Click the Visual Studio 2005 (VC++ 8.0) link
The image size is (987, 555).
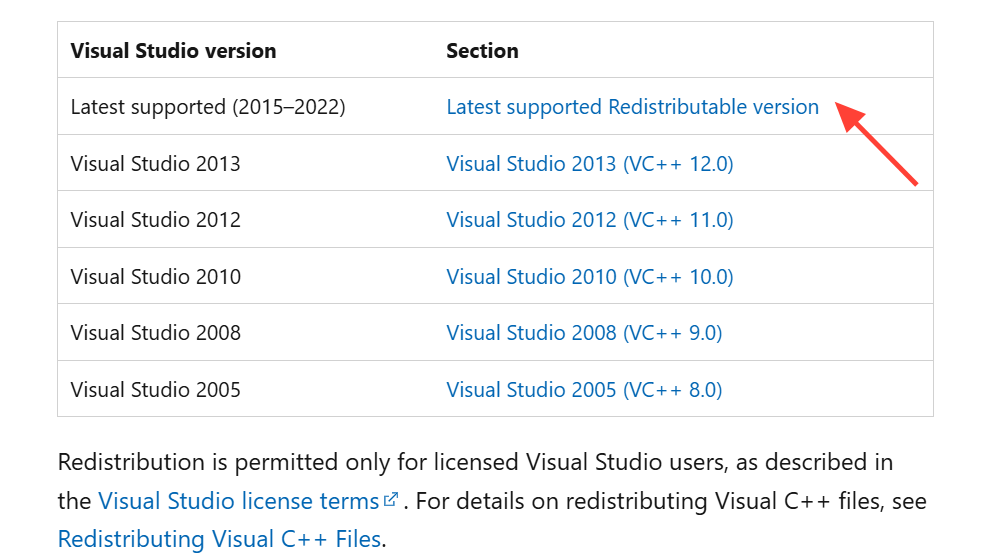(x=584, y=389)
